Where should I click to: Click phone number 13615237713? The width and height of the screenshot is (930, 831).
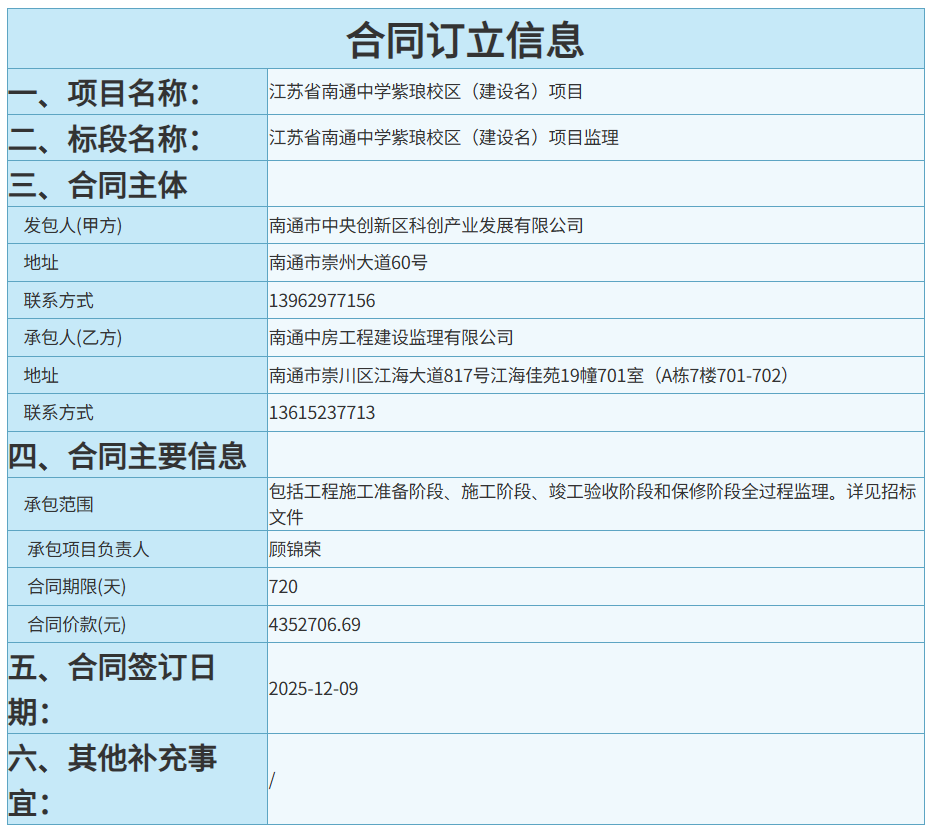[322, 413]
